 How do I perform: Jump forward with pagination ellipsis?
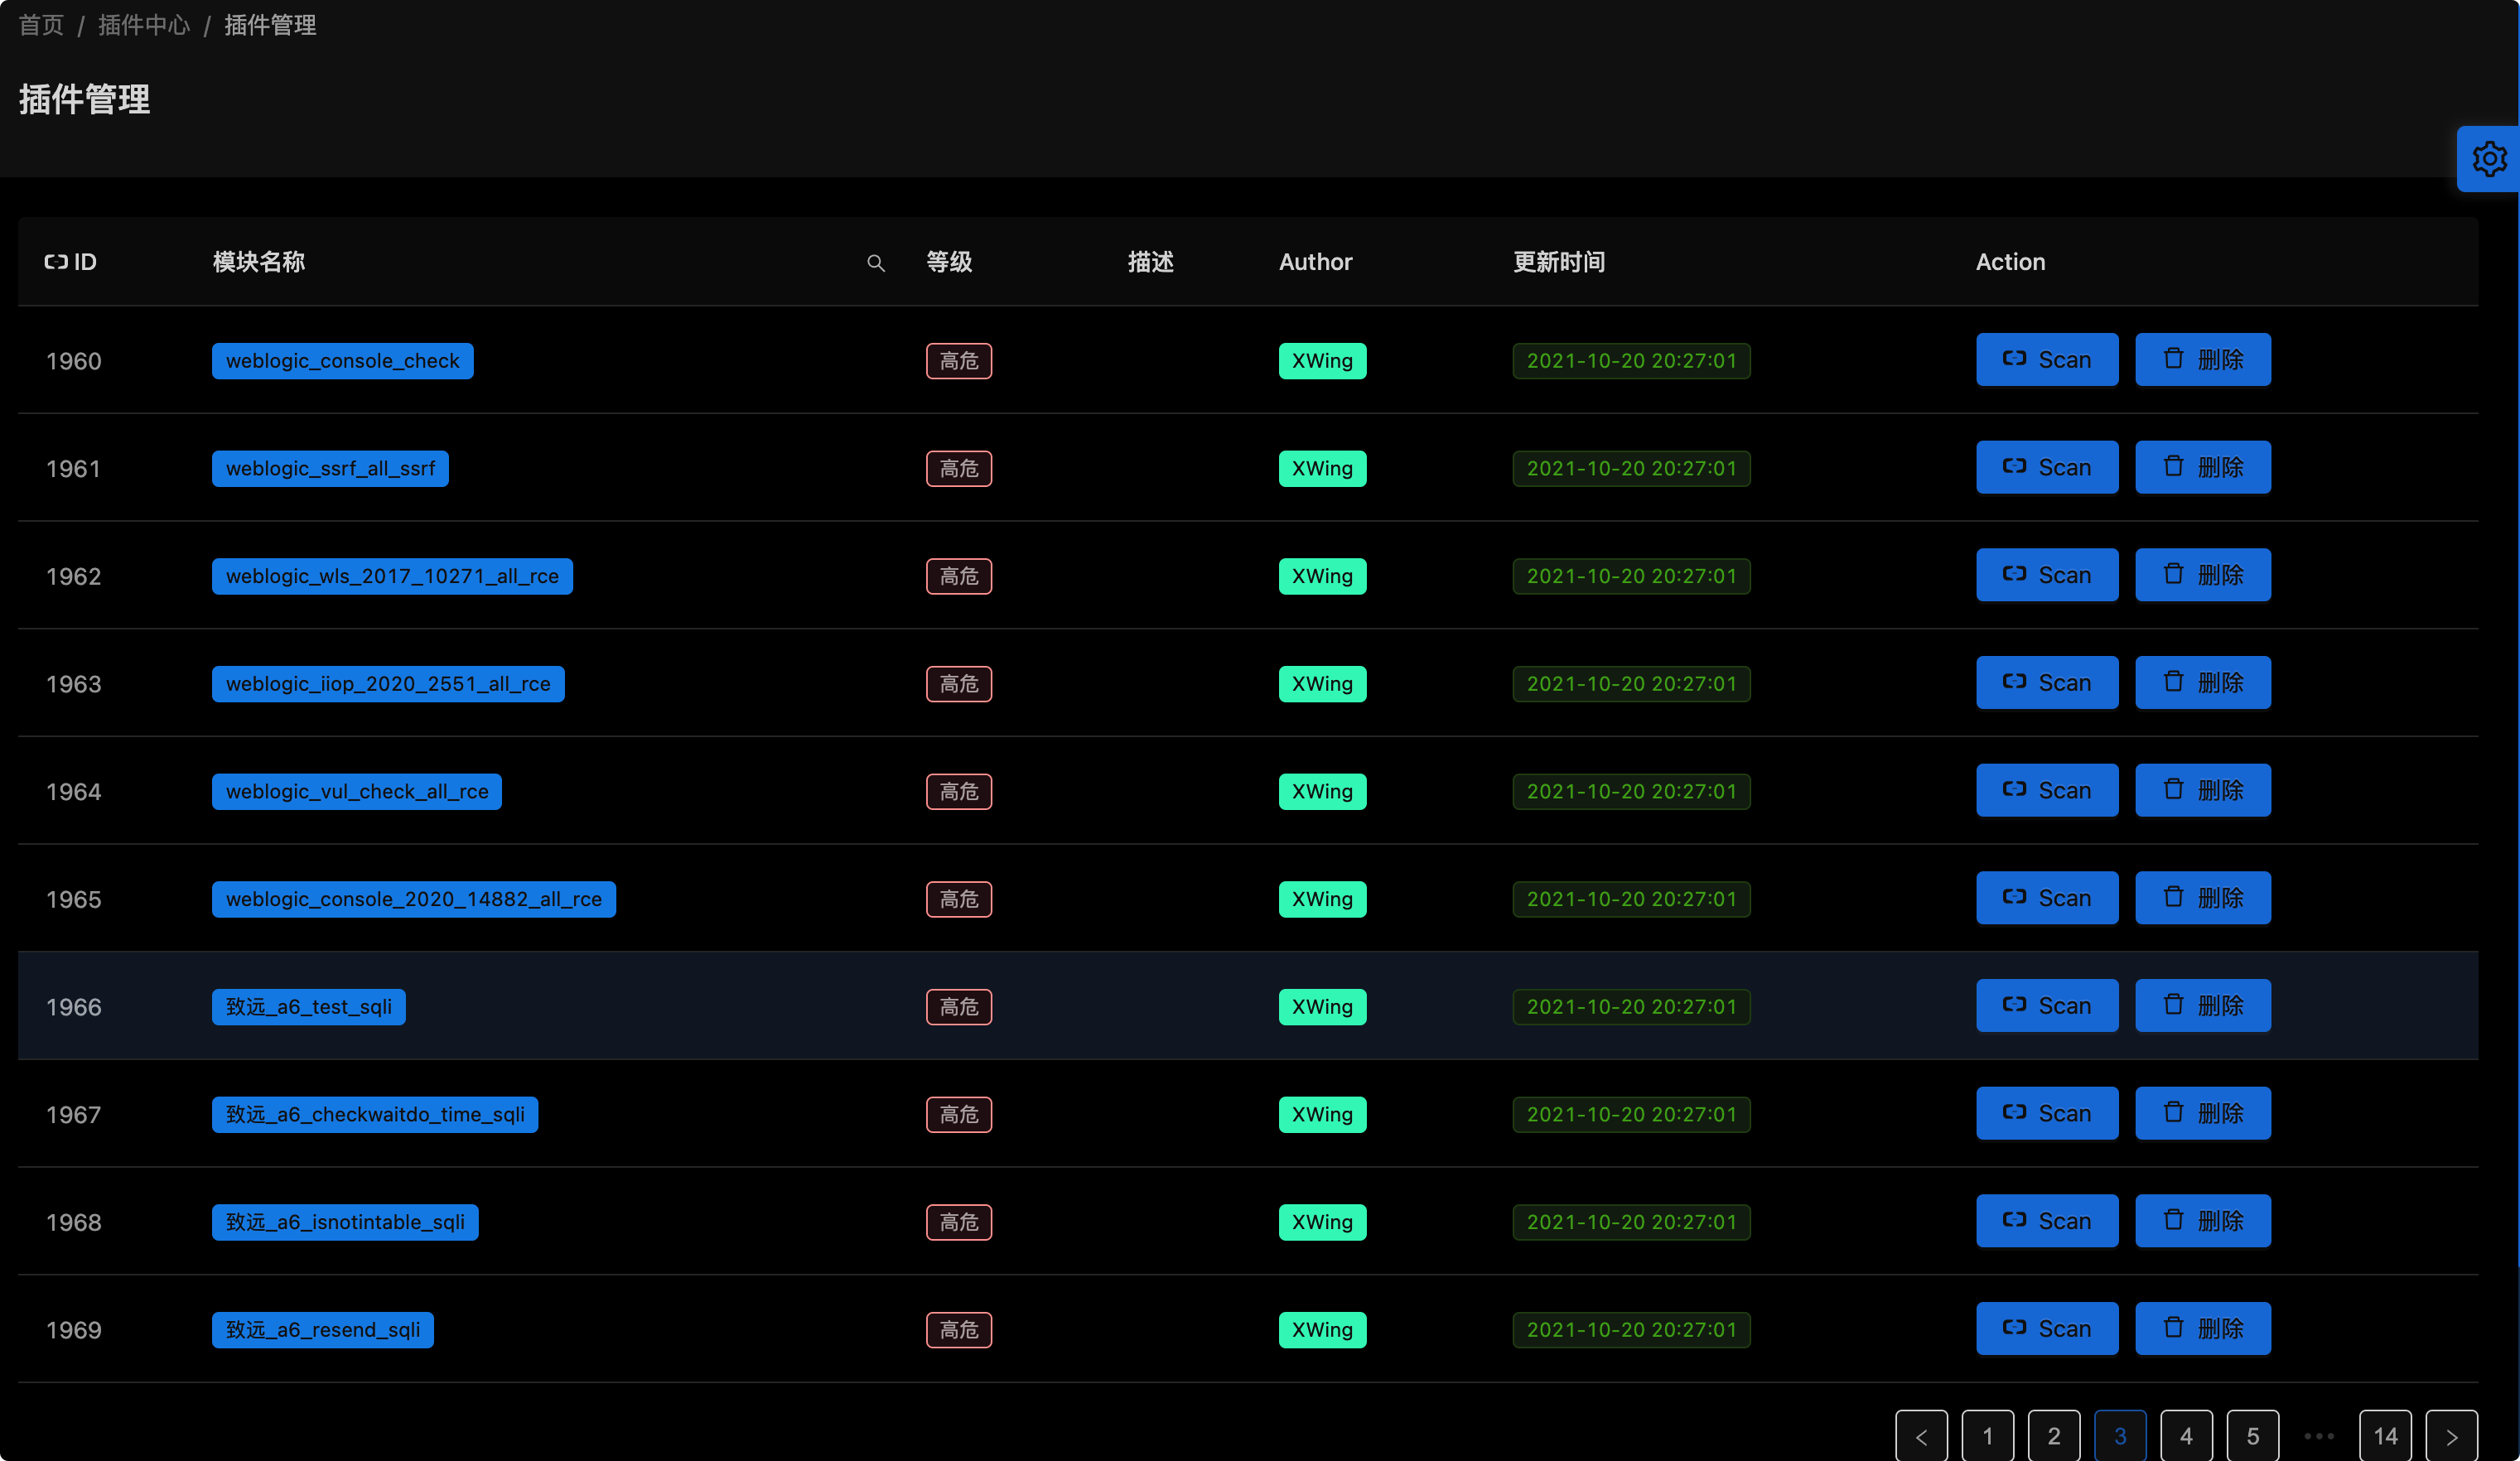[2318, 1436]
